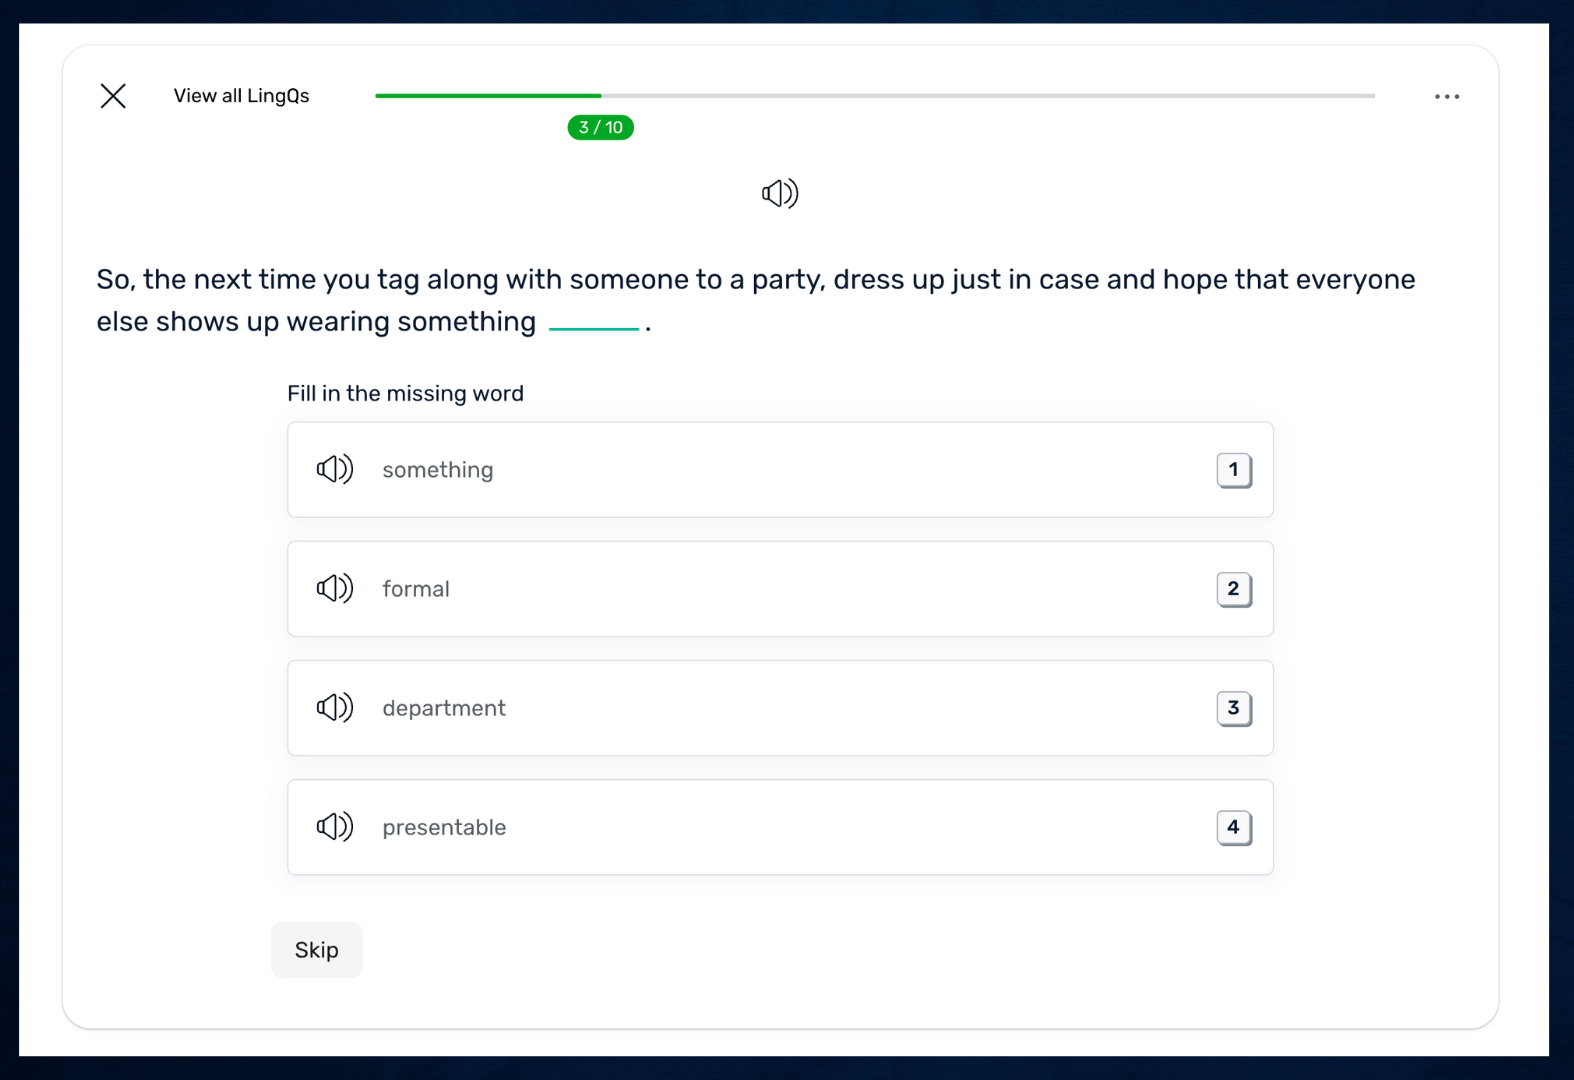Click the 3 / 10 progress badge
This screenshot has width=1574, height=1080.
[x=600, y=128]
